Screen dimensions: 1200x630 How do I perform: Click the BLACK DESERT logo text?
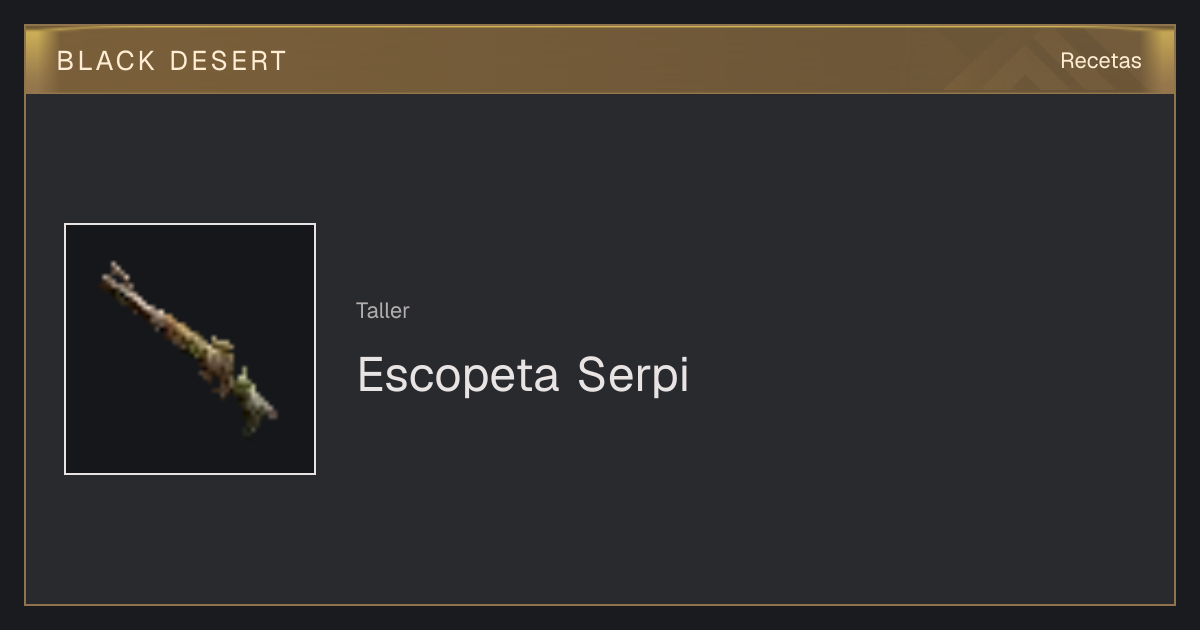coord(171,60)
